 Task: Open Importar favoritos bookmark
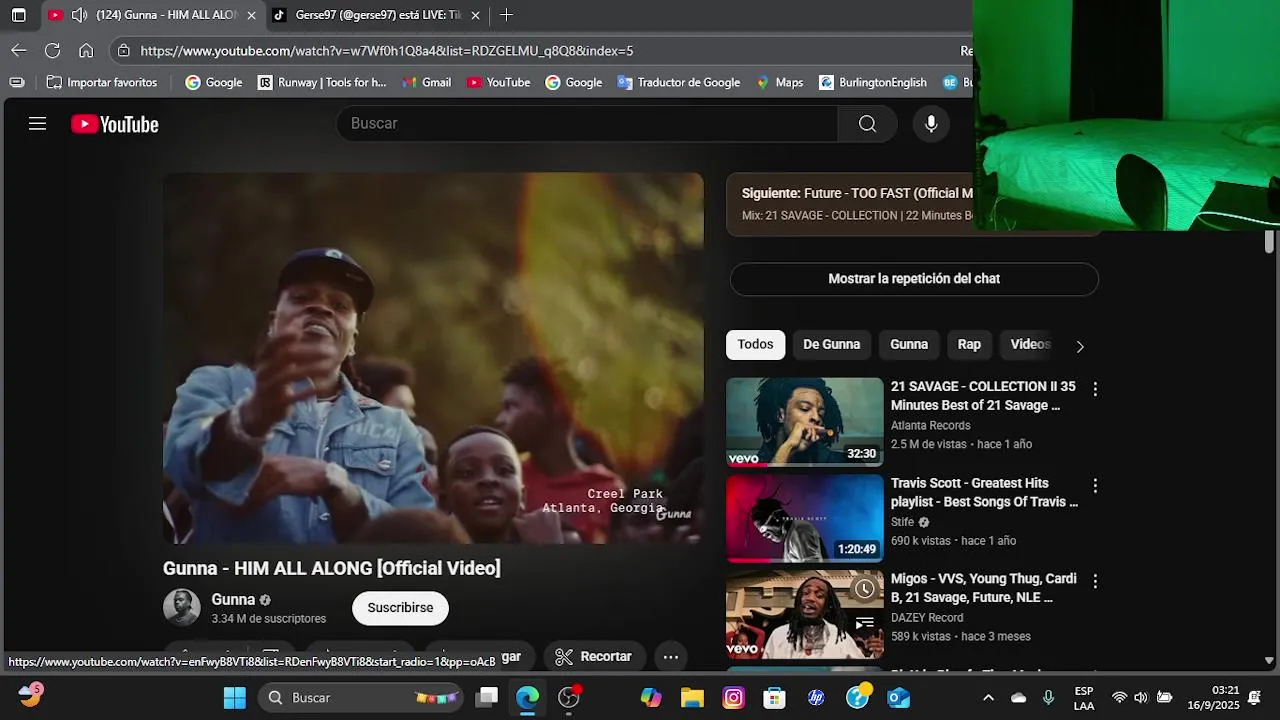(x=102, y=82)
